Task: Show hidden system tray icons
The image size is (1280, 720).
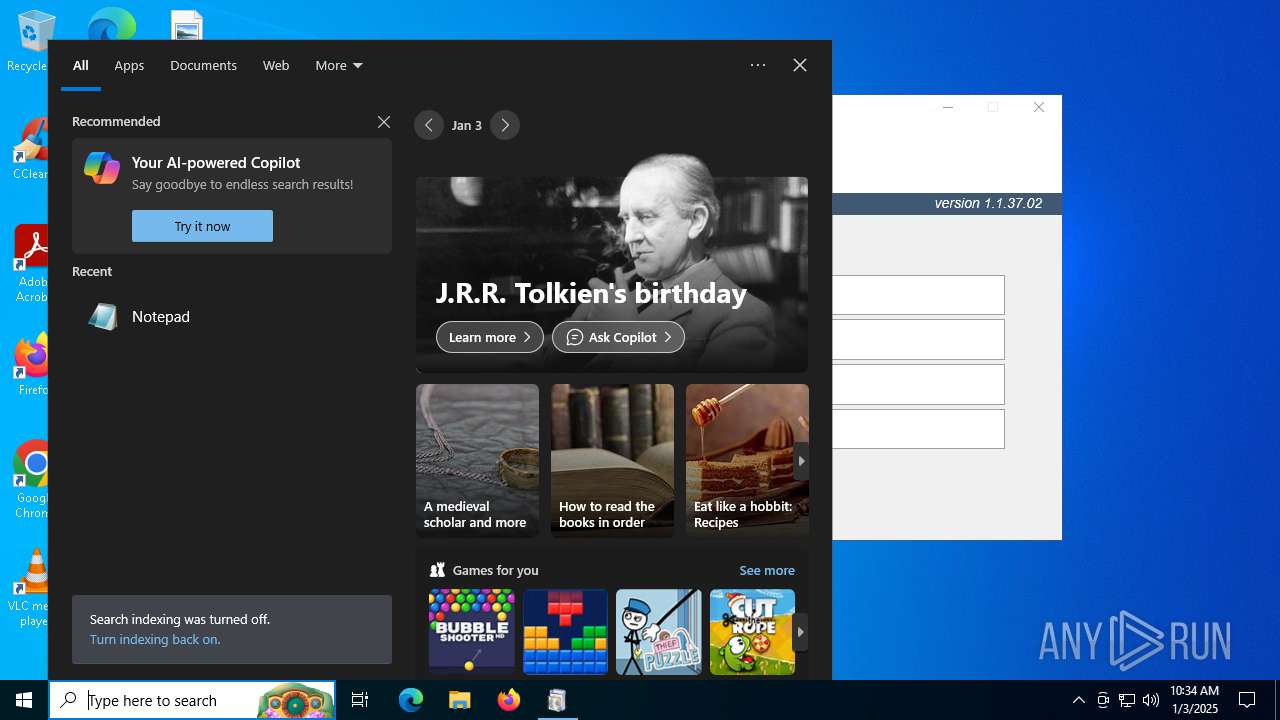Action: coord(1078,700)
